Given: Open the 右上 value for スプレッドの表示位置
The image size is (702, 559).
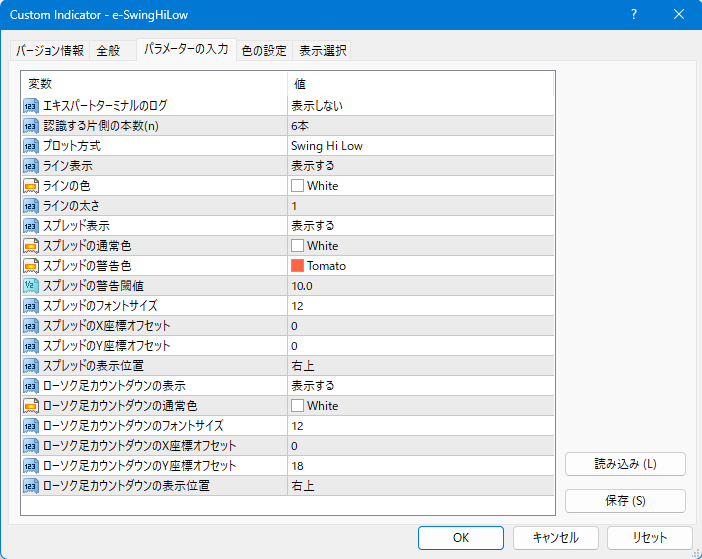Looking at the screenshot, I should pos(420,366).
